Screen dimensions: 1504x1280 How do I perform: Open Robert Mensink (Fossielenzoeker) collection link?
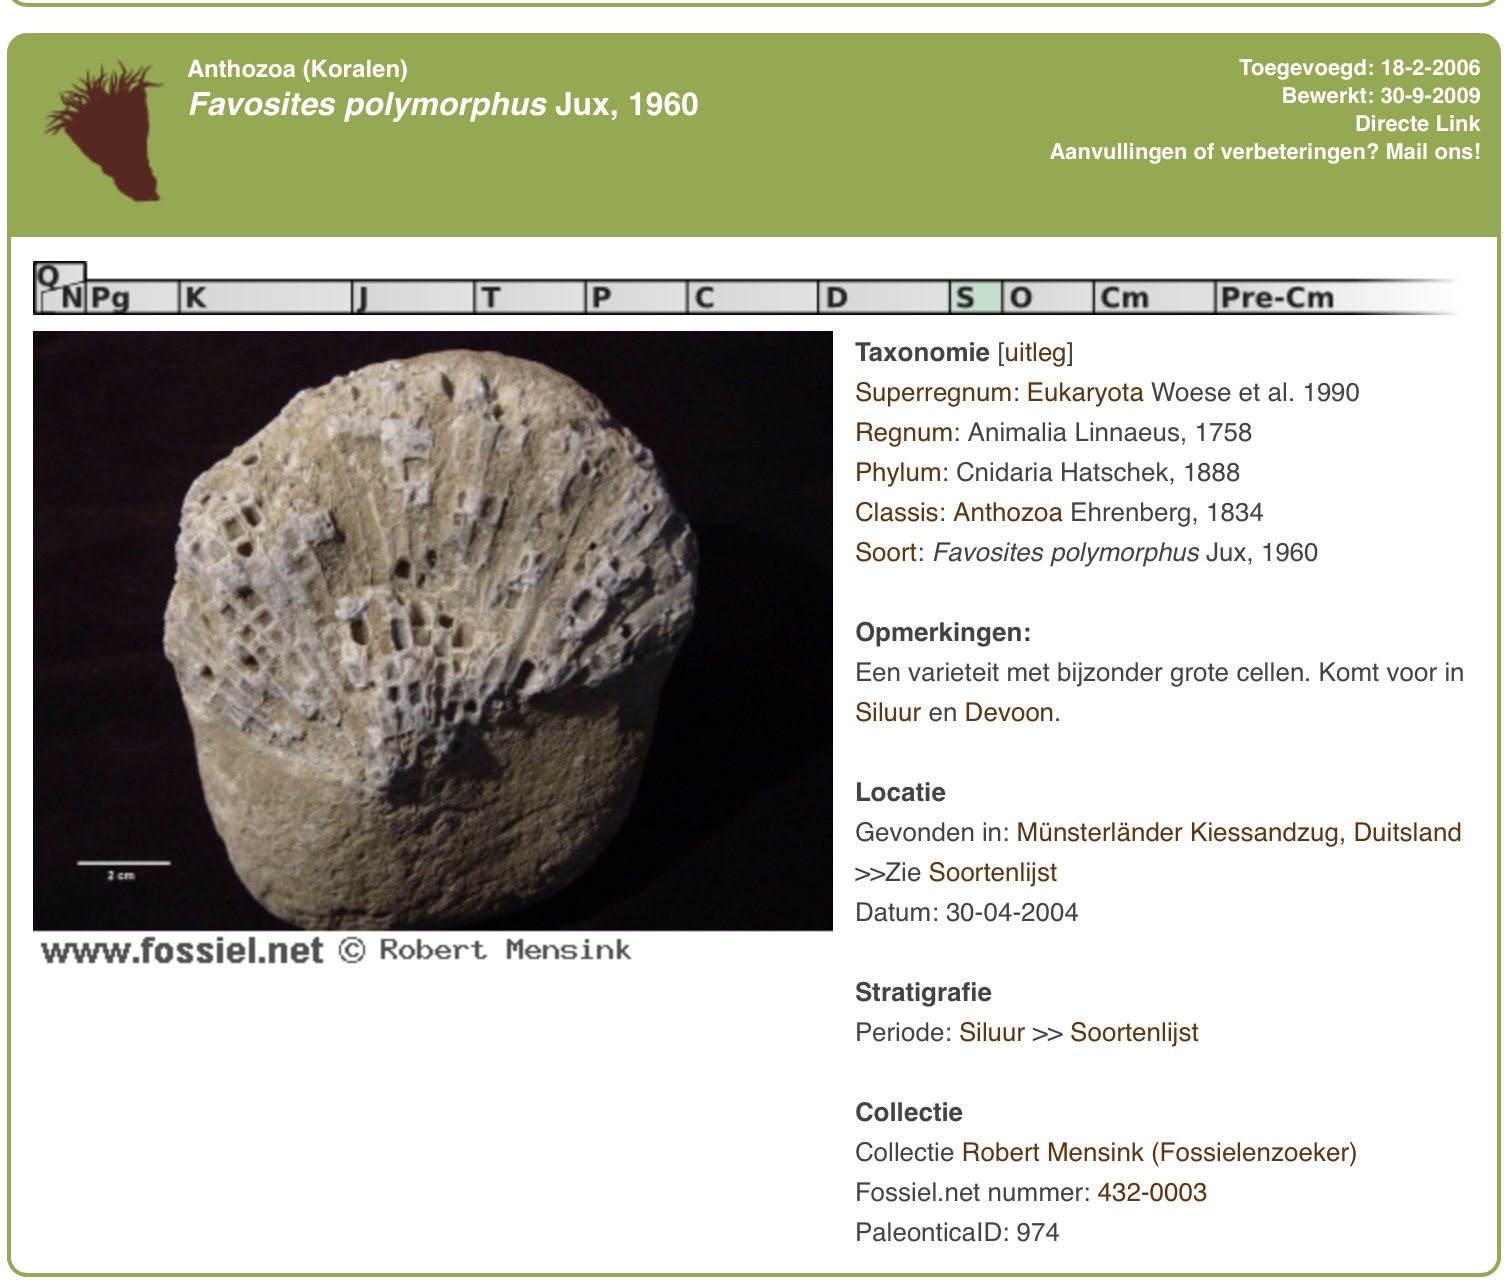(1158, 1153)
